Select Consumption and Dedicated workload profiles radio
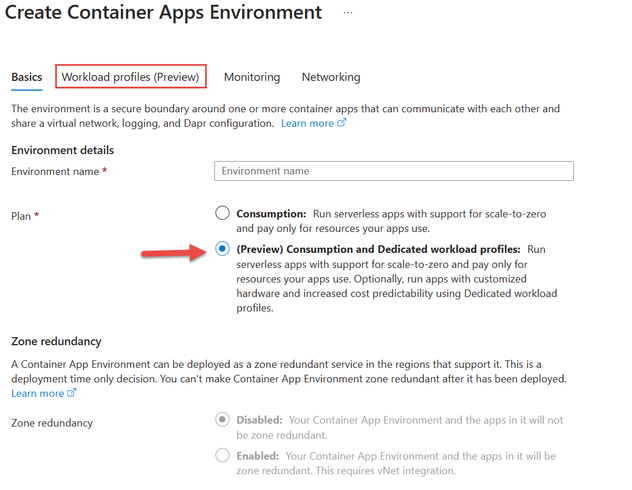632x490 pixels. [x=222, y=249]
